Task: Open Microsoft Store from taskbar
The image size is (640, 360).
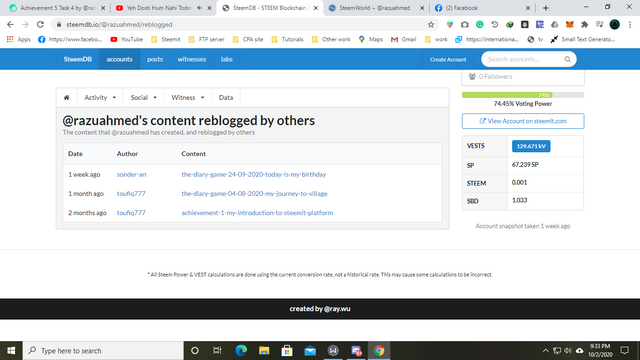Action: [287, 351]
